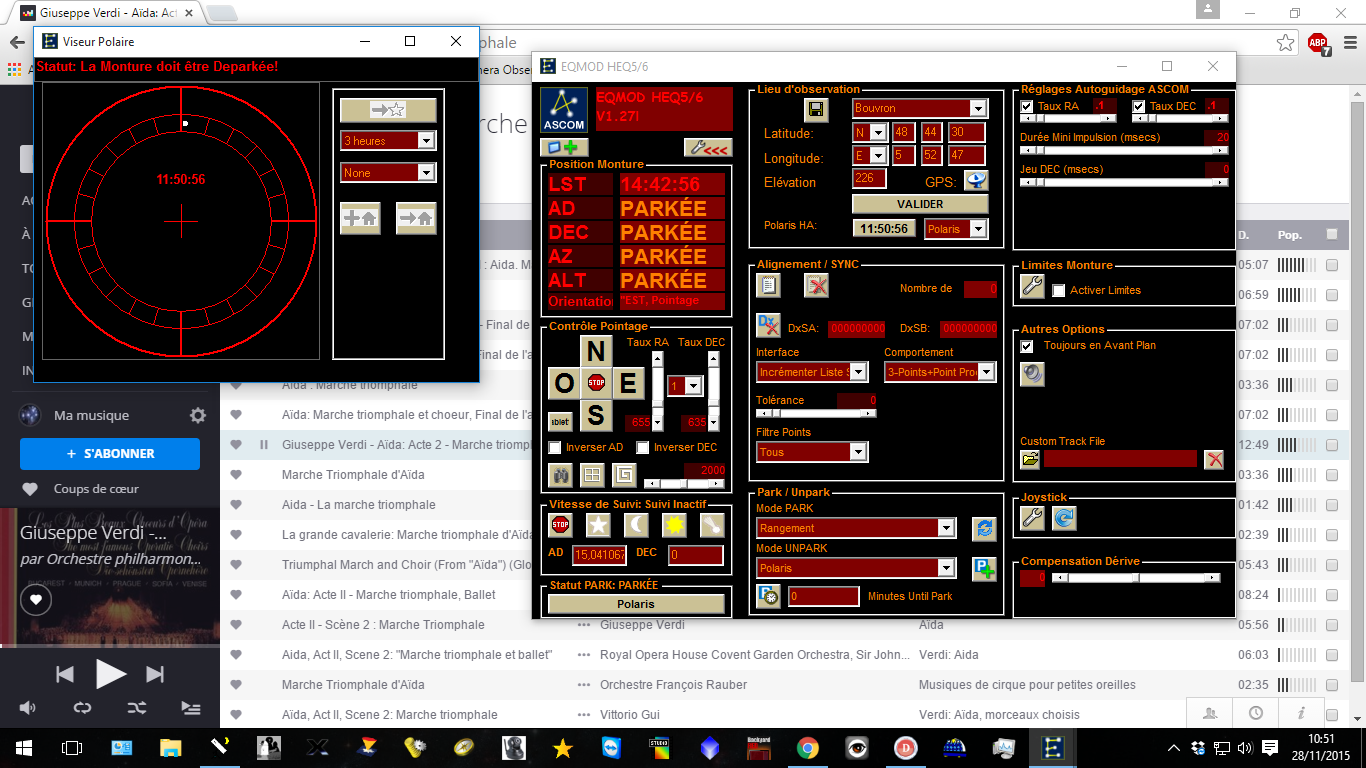The height and width of the screenshot is (768, 1366).
Task: Start solar tracking with the sun icon
Action: pos(674,524)
